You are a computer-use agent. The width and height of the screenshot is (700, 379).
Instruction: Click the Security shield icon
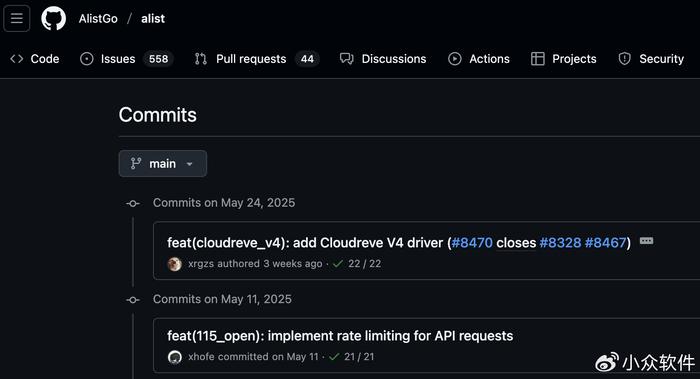click(625, 59)
